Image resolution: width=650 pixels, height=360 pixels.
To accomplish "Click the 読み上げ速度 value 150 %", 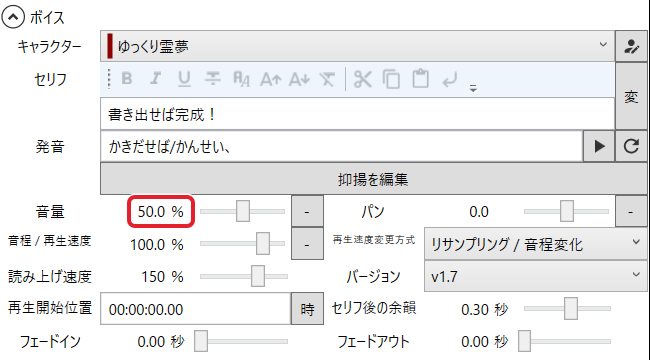I will click(x=162, y=277).
